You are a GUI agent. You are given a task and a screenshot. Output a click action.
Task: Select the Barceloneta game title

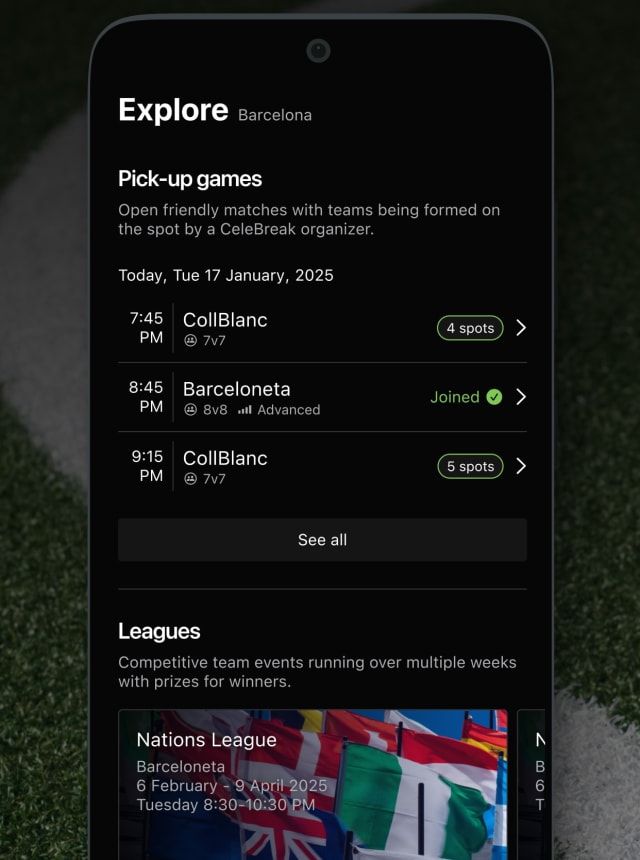236,389
